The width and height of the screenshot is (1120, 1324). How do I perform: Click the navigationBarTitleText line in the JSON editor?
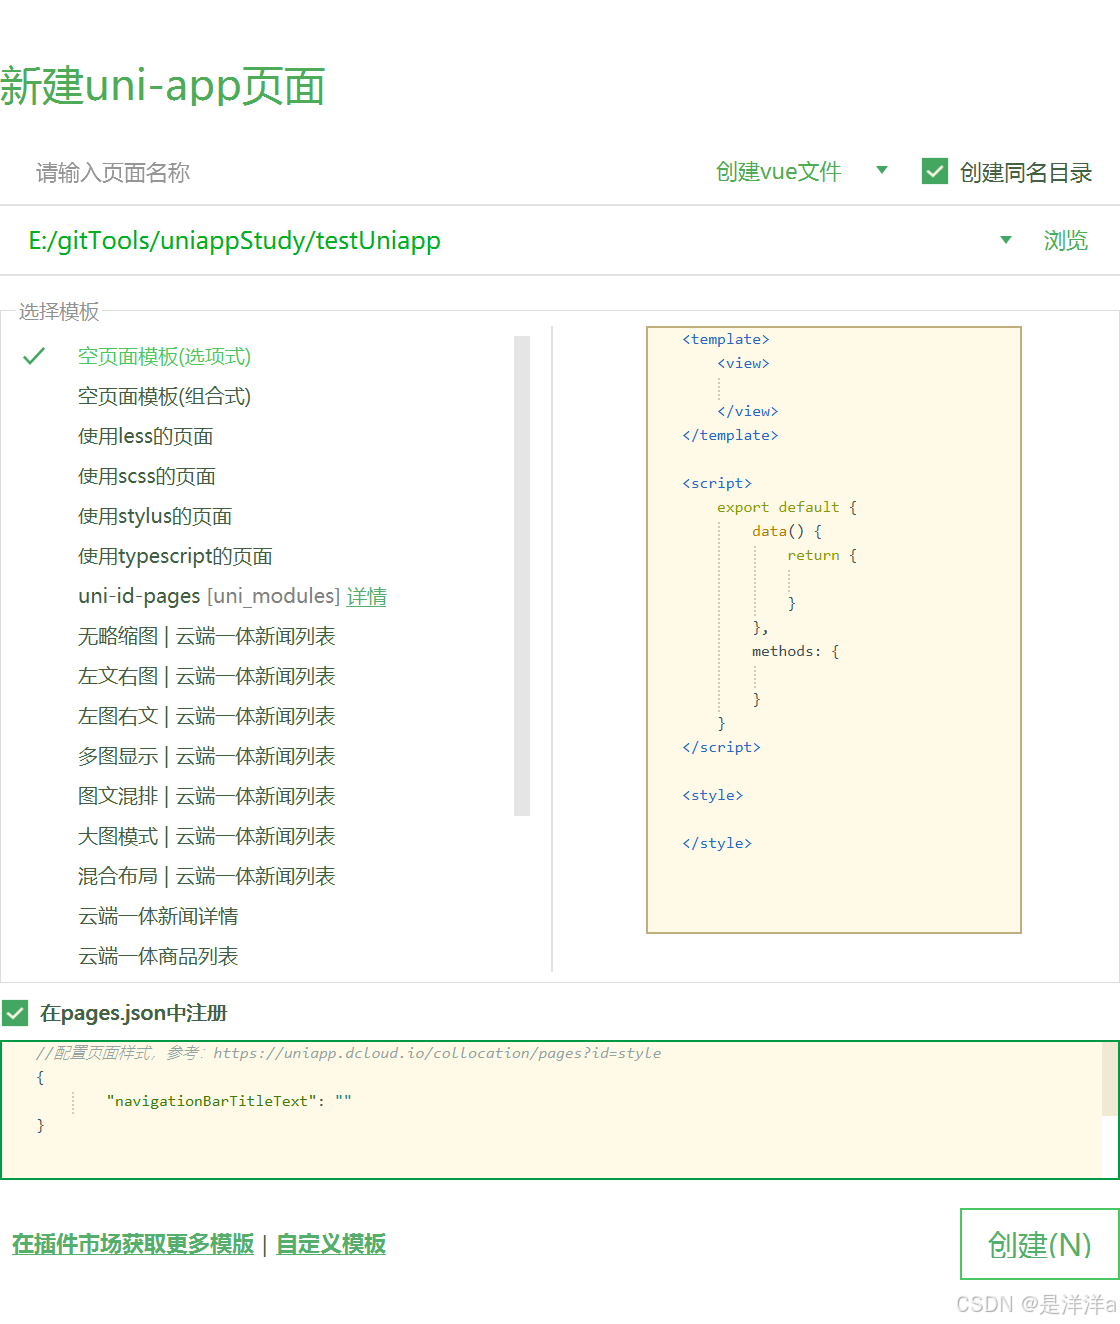point(229,1101)
